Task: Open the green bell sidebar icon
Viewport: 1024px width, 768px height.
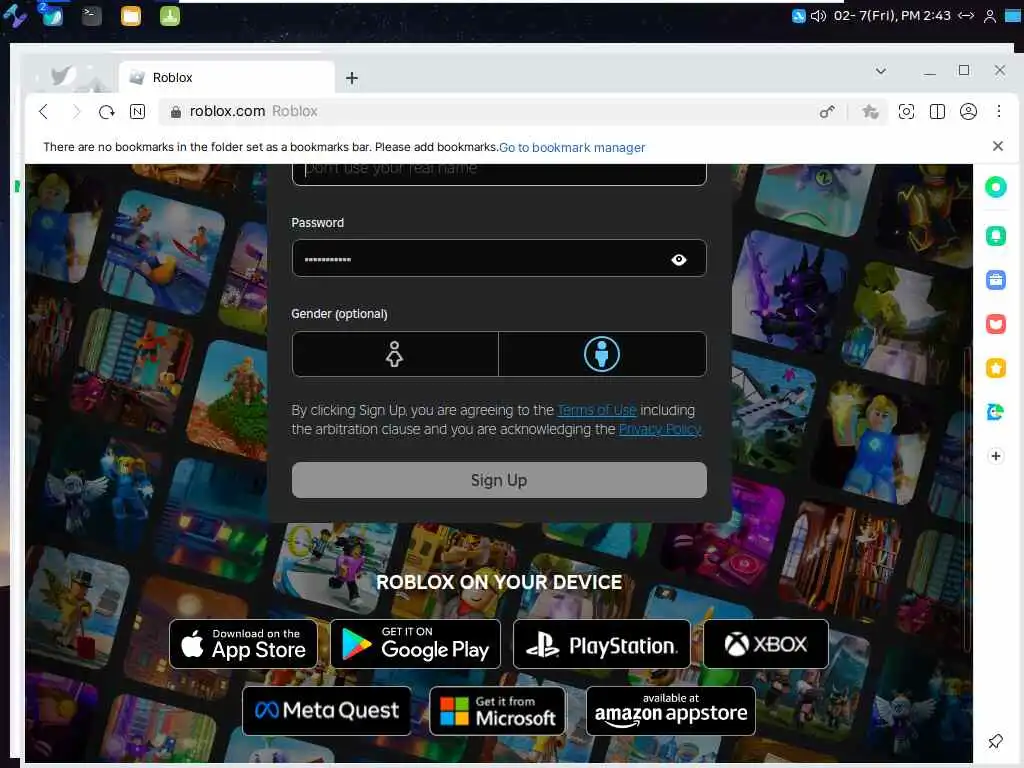Action: point(995,235)
